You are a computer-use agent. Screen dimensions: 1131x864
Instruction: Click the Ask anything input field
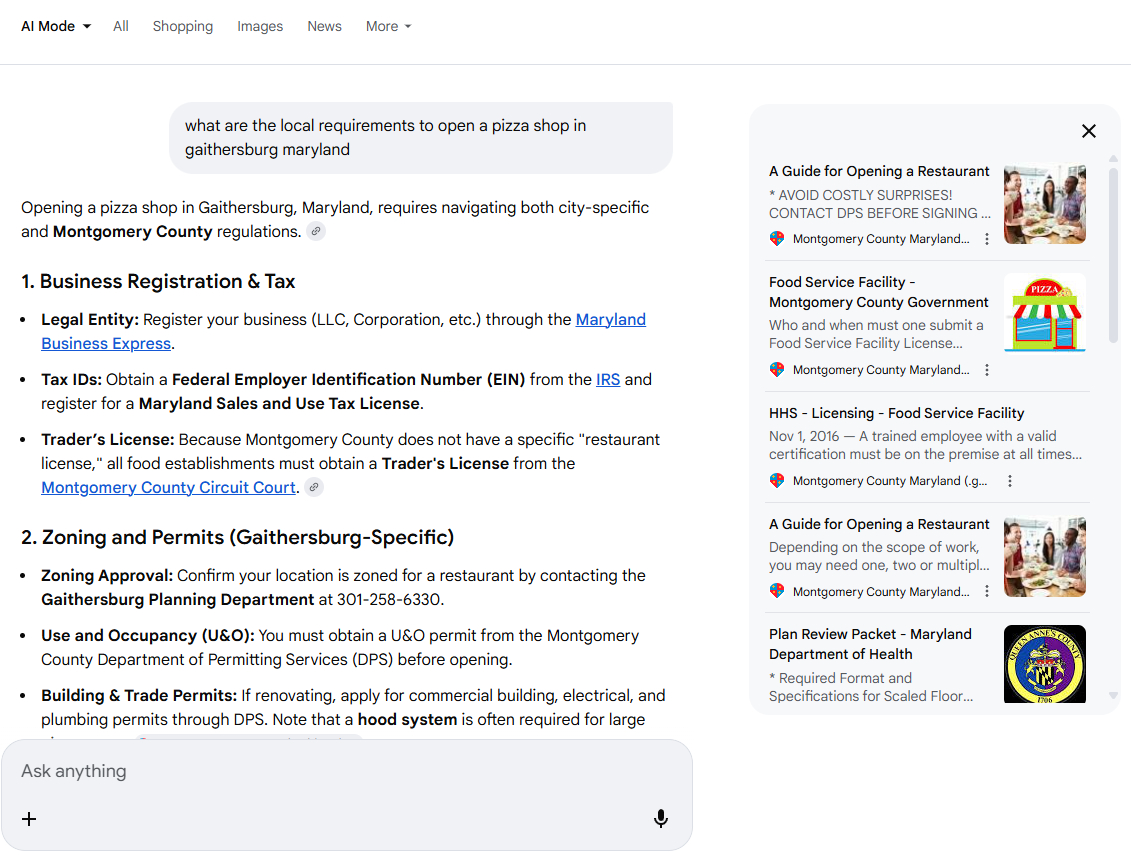(340, 771)
